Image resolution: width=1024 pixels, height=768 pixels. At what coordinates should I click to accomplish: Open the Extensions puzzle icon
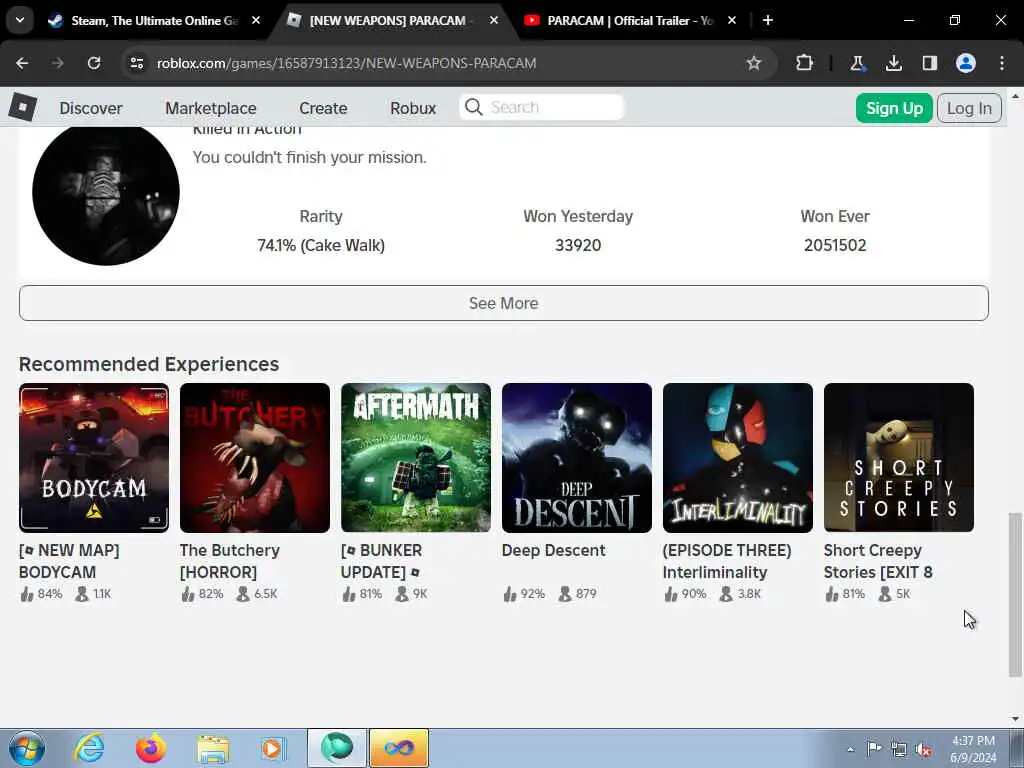pos(805,63)
